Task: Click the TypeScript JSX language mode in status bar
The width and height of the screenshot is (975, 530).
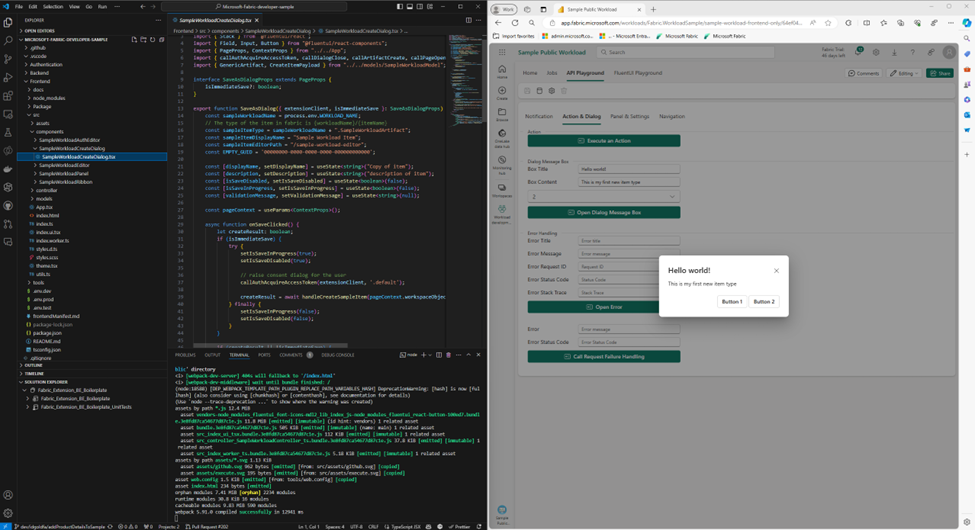Action: coord(404,526)
